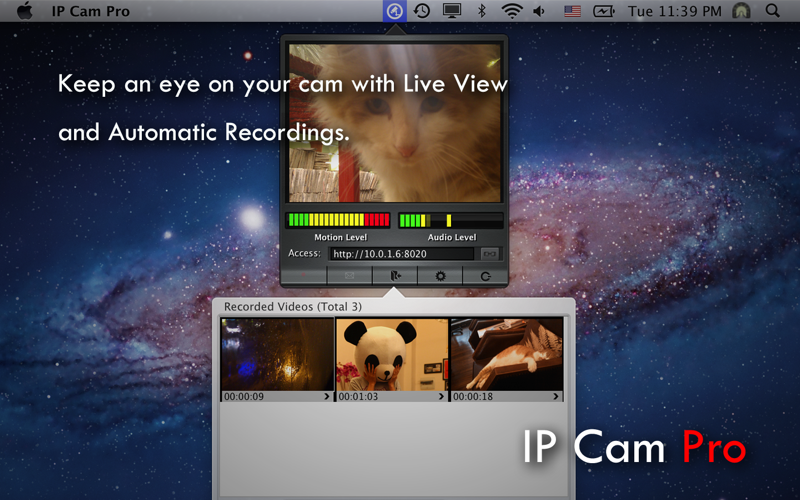
Task: Click the volume speaker icon
Action: [539, 11]
